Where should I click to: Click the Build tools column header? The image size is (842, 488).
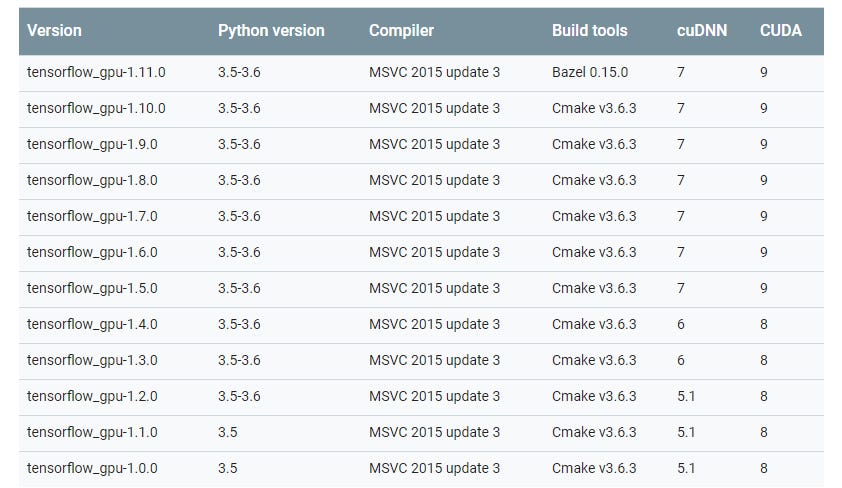[x=589, y=31]
